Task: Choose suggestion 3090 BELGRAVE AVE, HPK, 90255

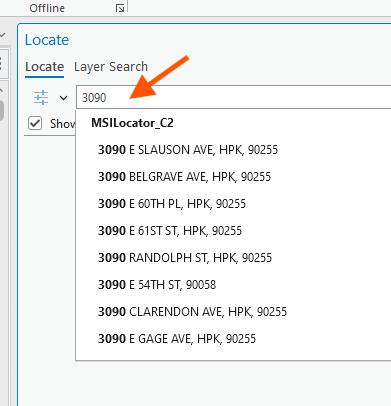Action: click(x=233, y=177)
